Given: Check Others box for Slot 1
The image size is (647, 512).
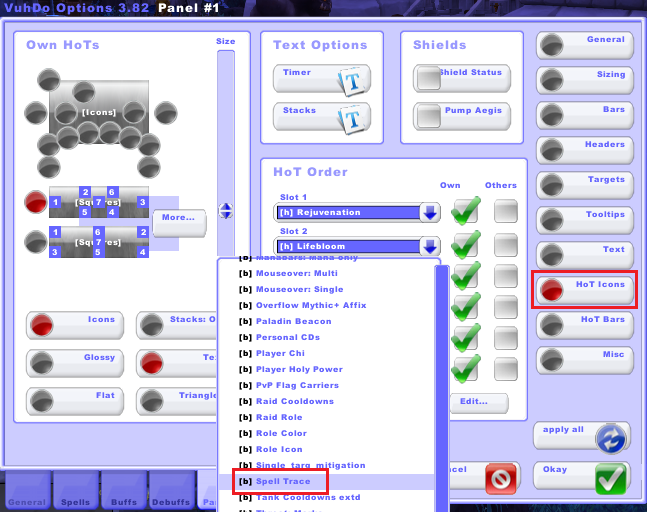Looking at the screenshot, I should 506,212.
